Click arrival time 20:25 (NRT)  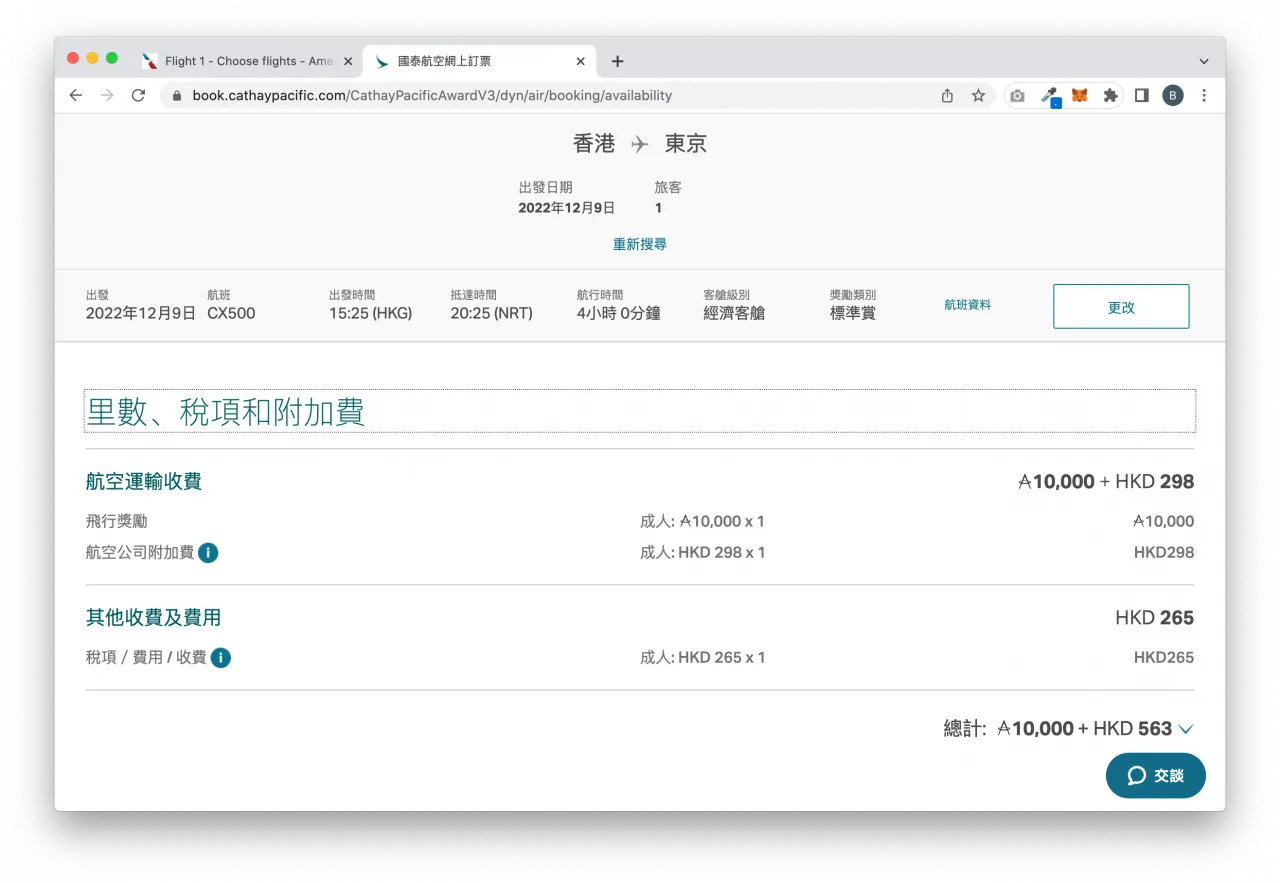point(492,313)
